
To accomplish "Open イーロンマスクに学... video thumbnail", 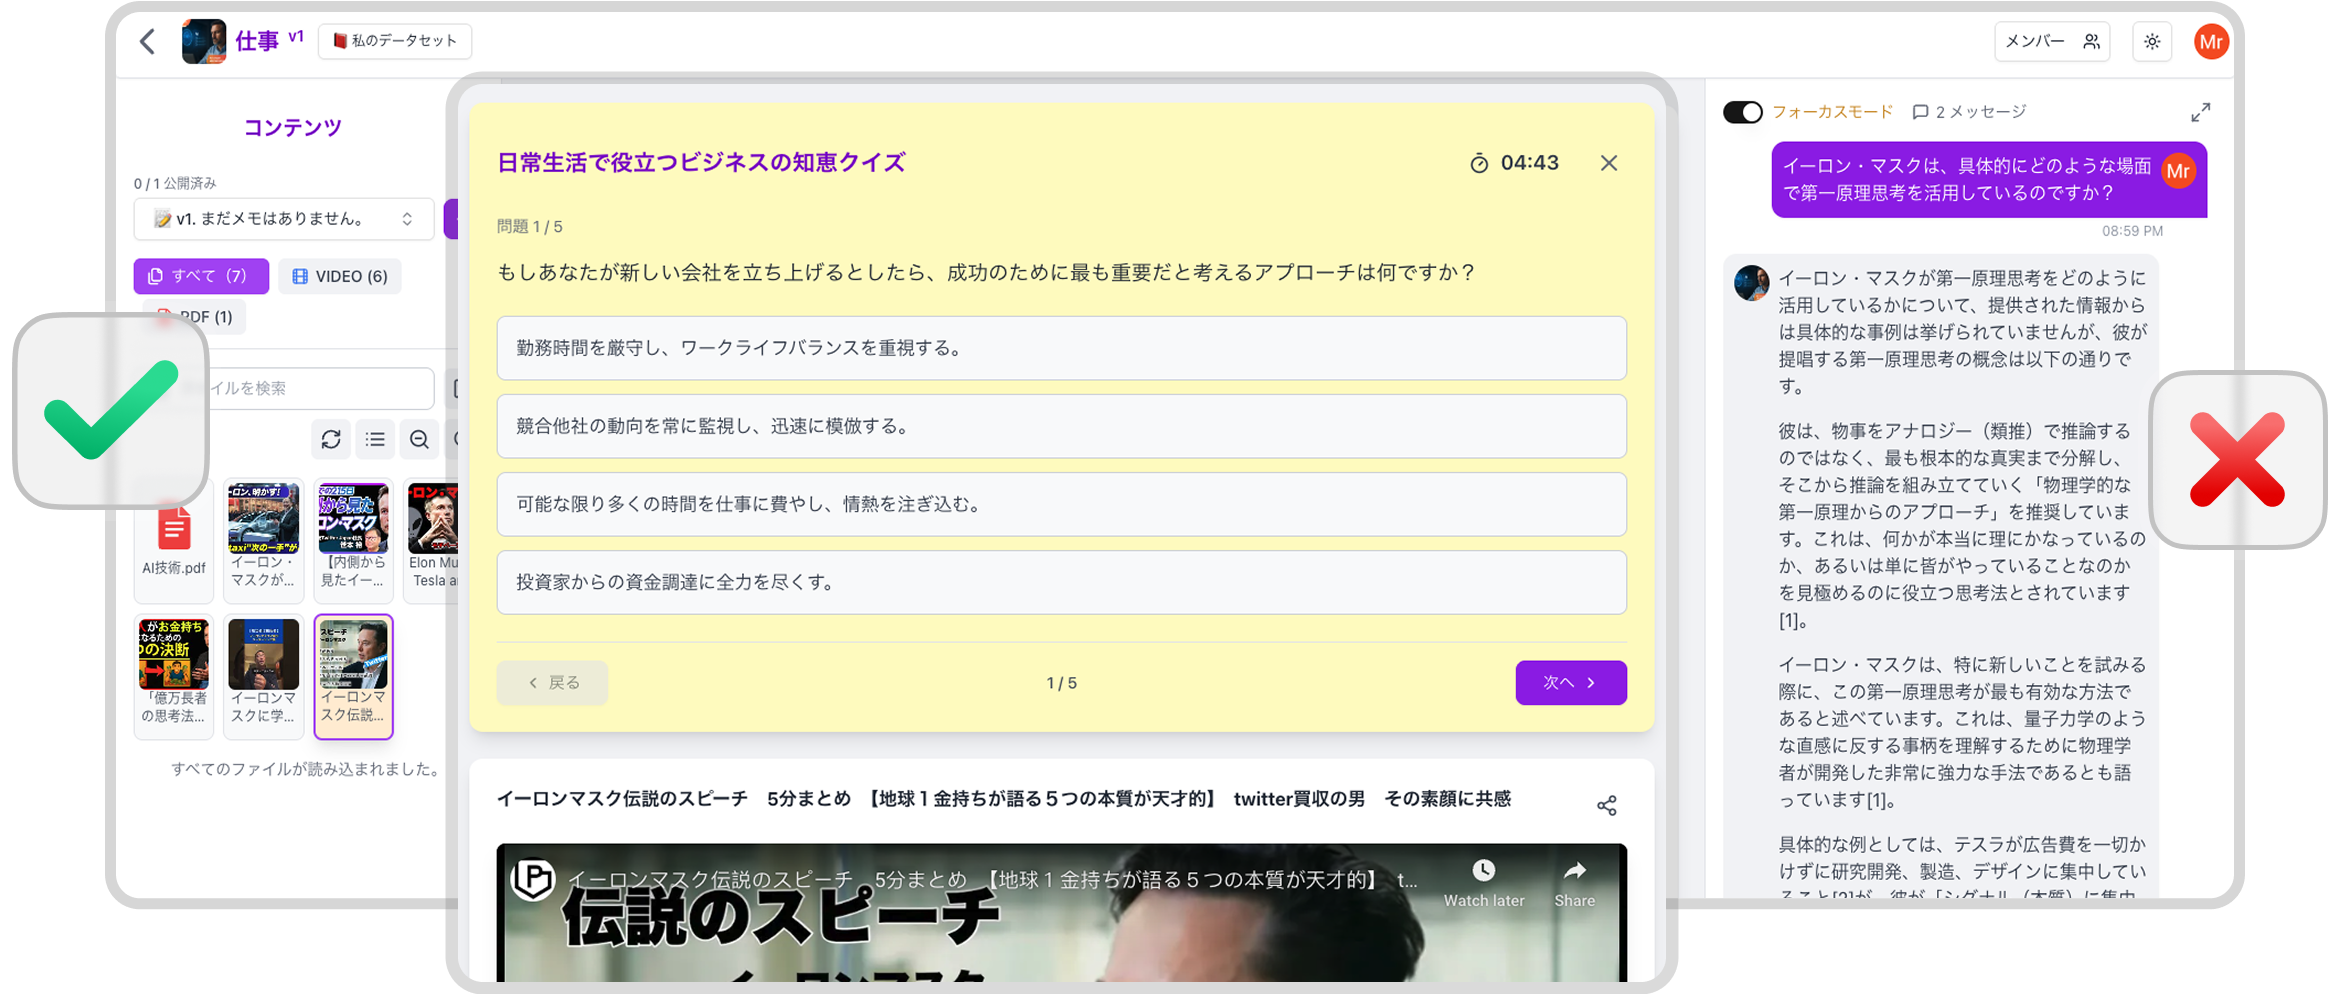I will [x=263, y=677].
